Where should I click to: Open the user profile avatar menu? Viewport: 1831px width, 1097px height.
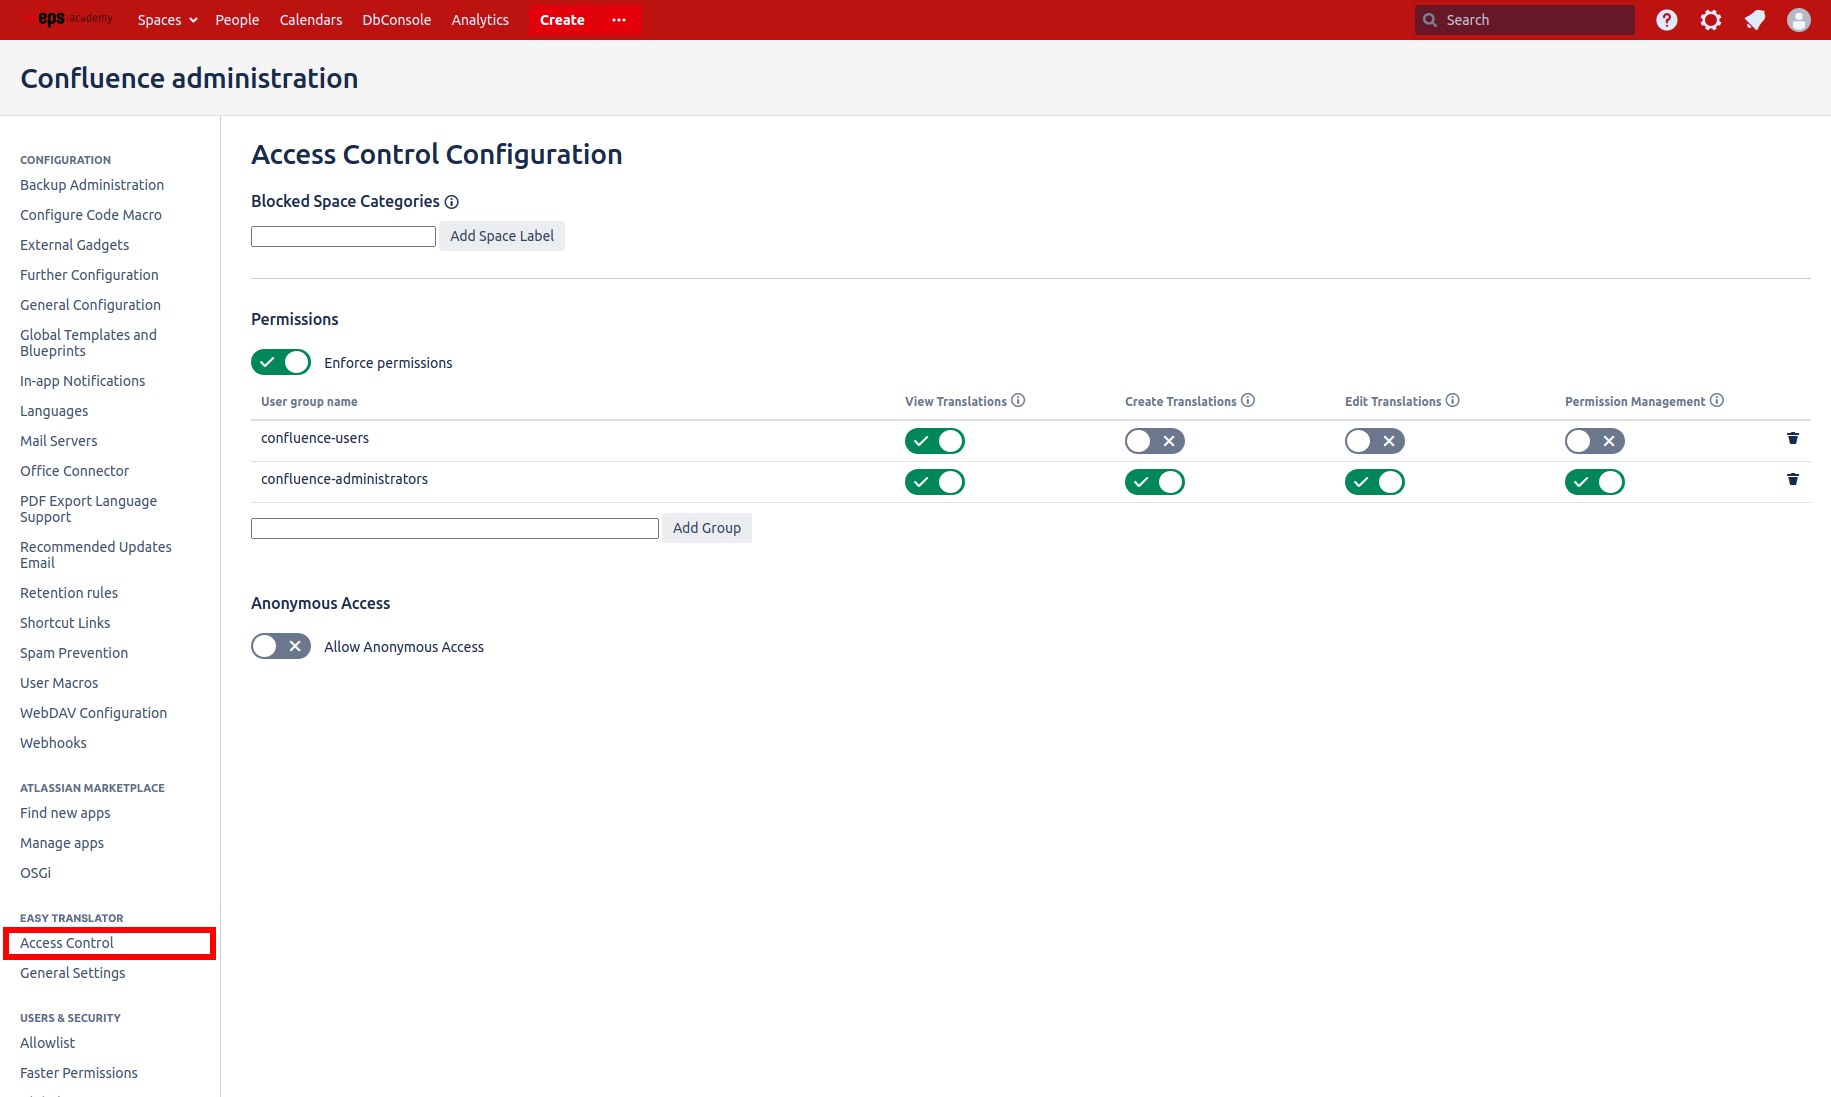click(x=1799, y=20)
